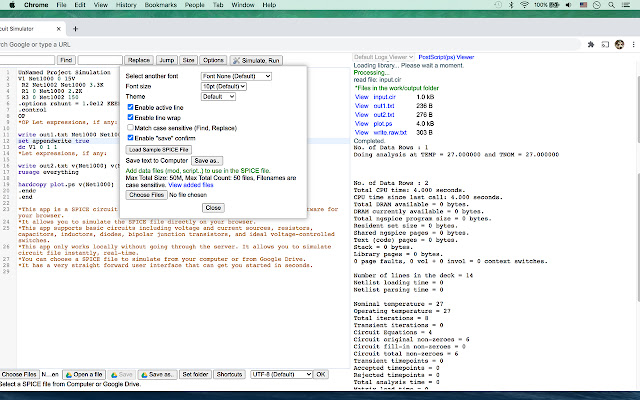Open a file from Google Drive
Image resolution: width=640 pixels, height=400 pixels.
click(84, 374)
